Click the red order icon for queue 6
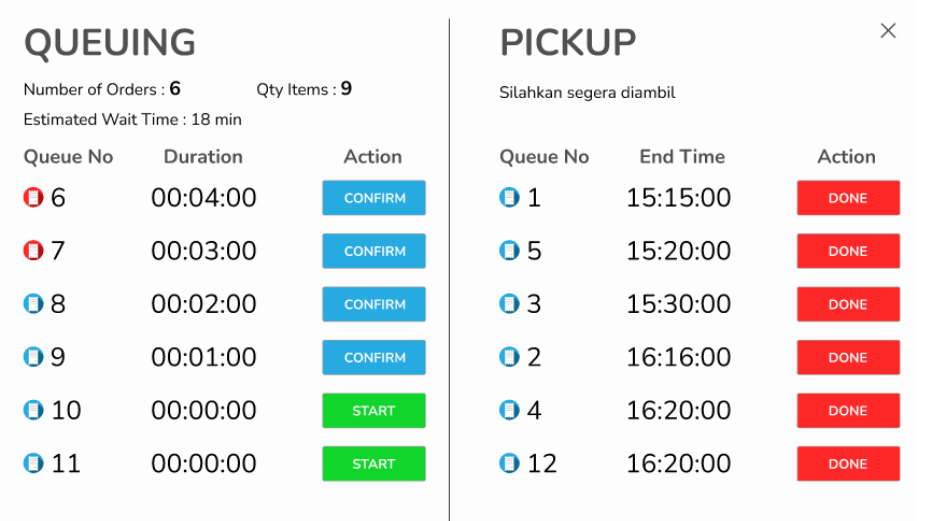 coord(33,198)
